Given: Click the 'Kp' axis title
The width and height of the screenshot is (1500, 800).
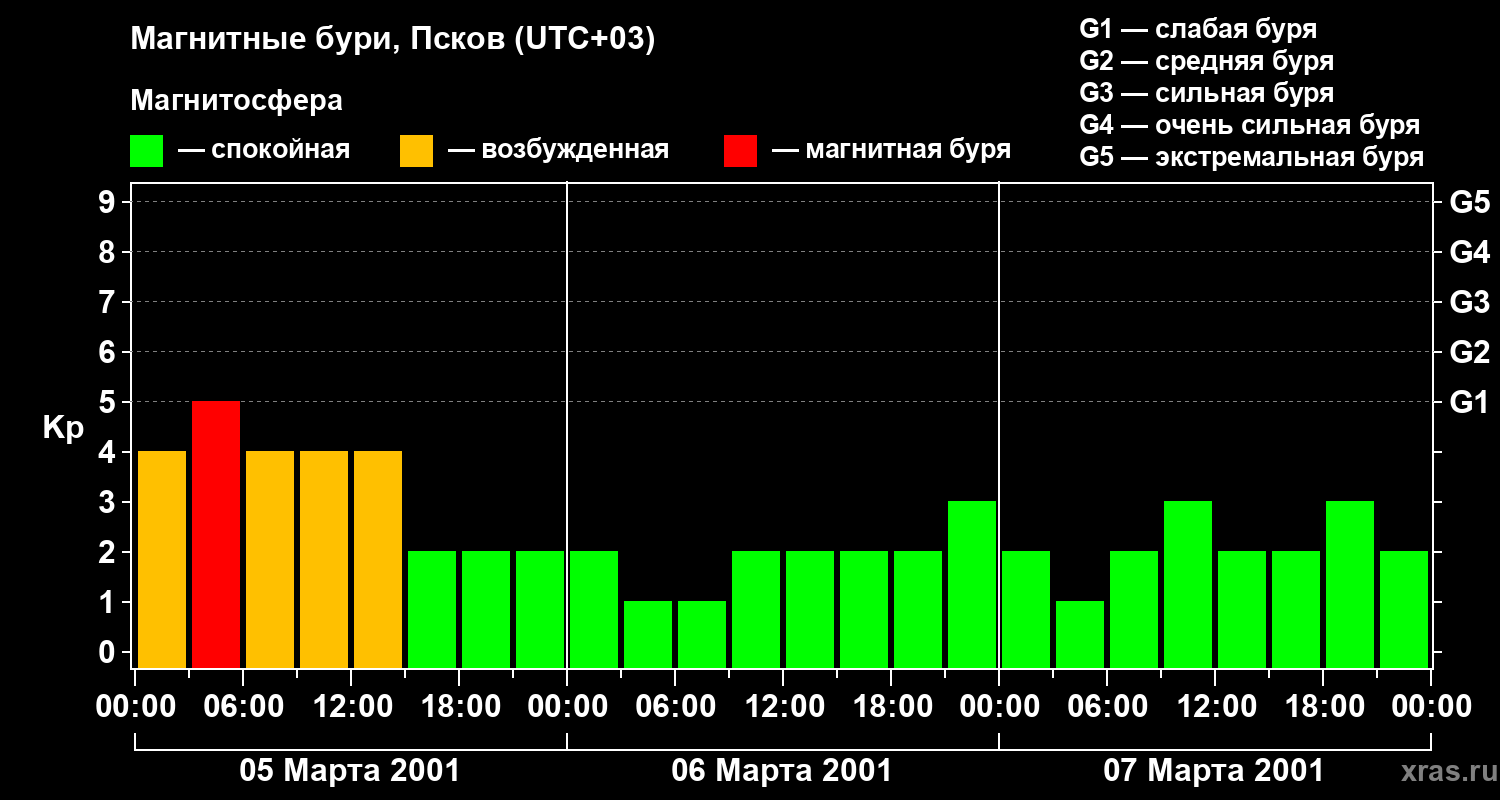Looking at the screenshot, I should point(63,429).
